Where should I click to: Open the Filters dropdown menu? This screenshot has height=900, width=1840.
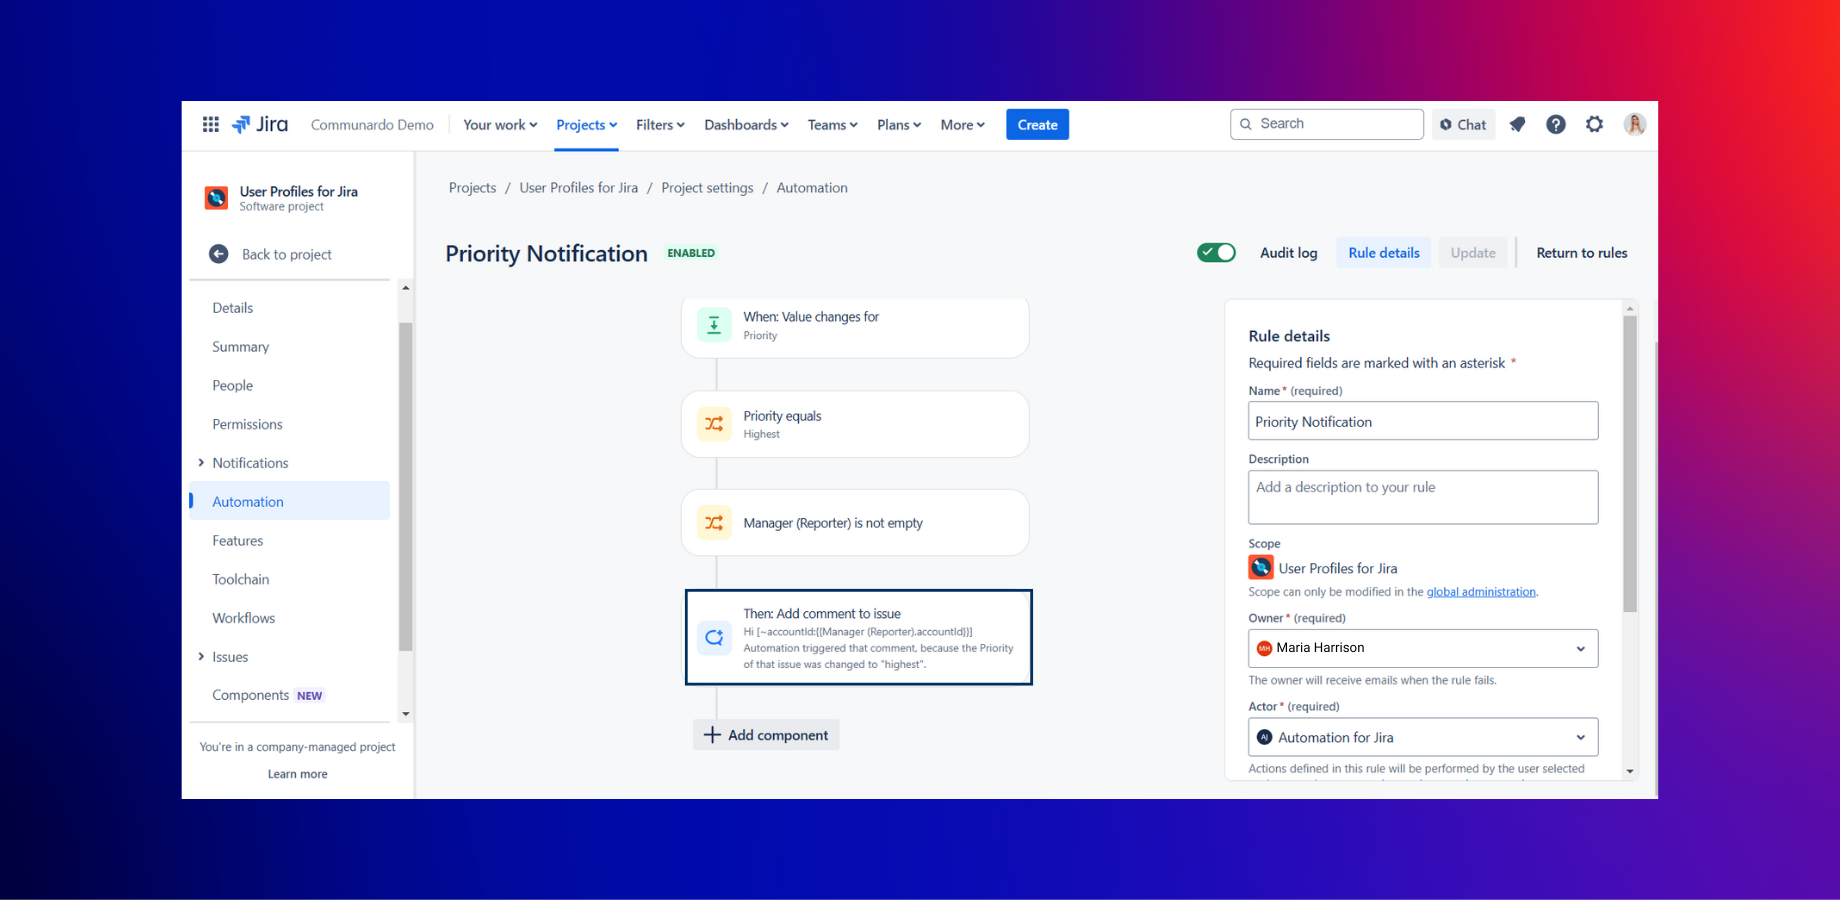coord(660,125)
